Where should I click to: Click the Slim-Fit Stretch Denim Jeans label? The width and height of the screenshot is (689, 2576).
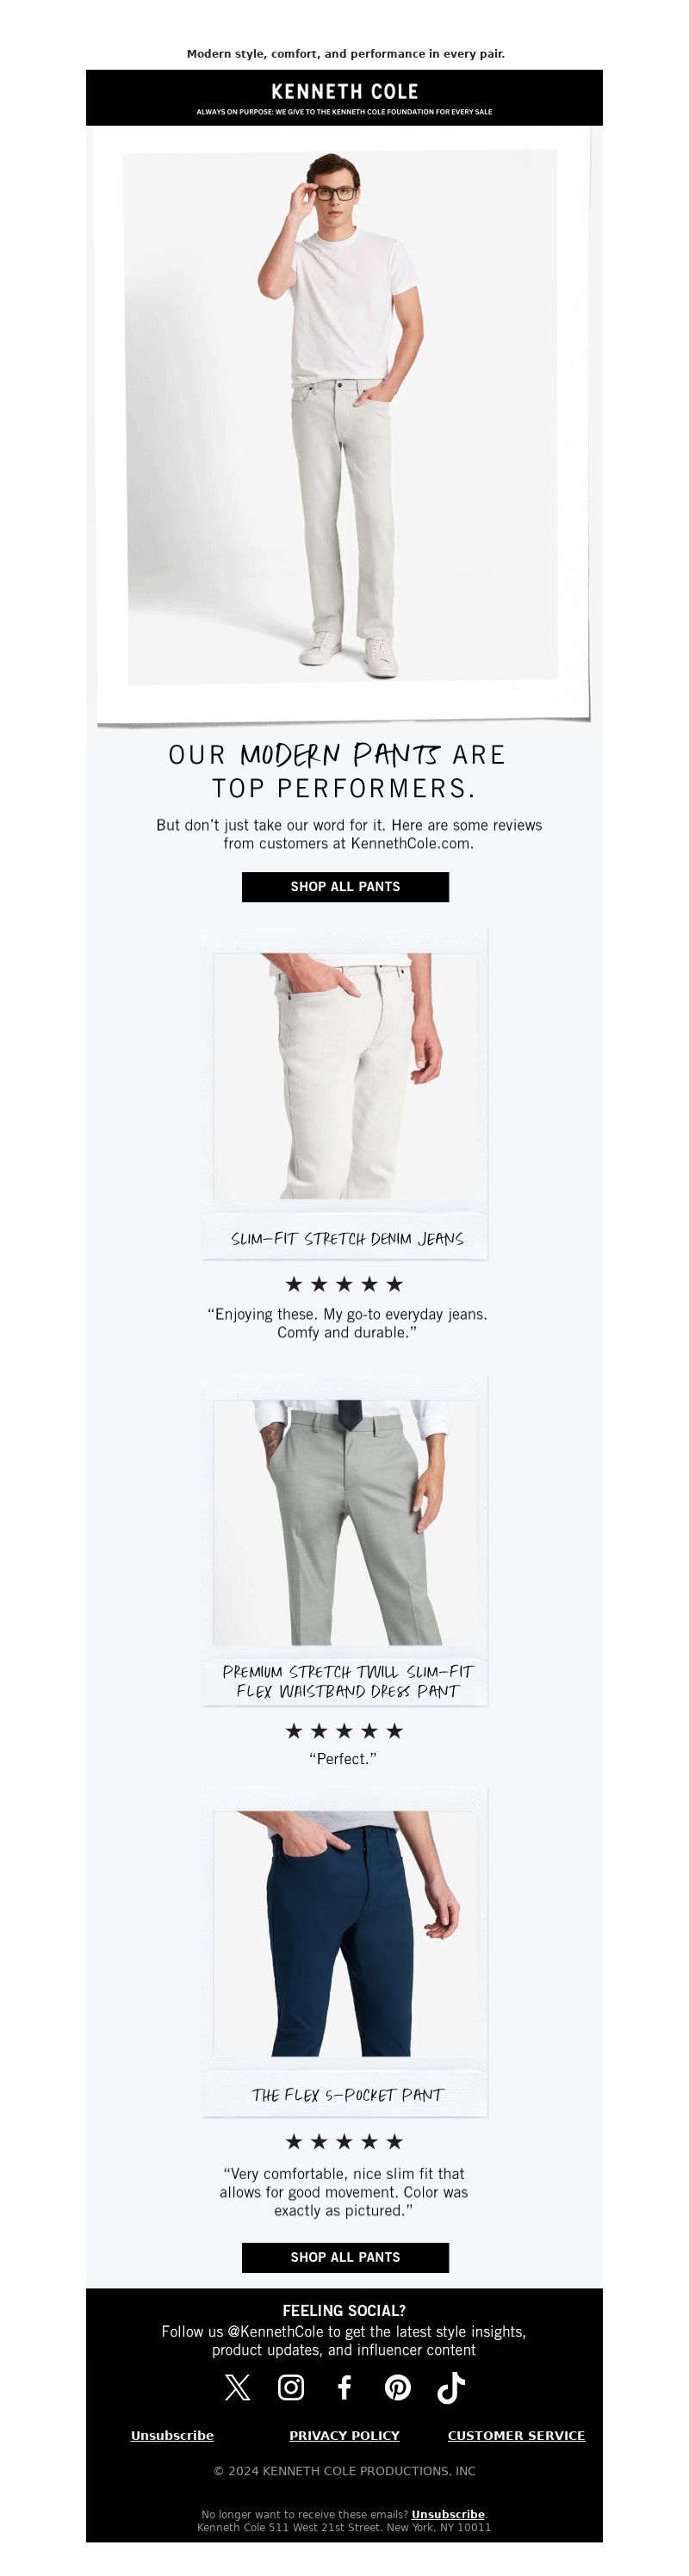pyautogui.click(x=347, y=1238)
